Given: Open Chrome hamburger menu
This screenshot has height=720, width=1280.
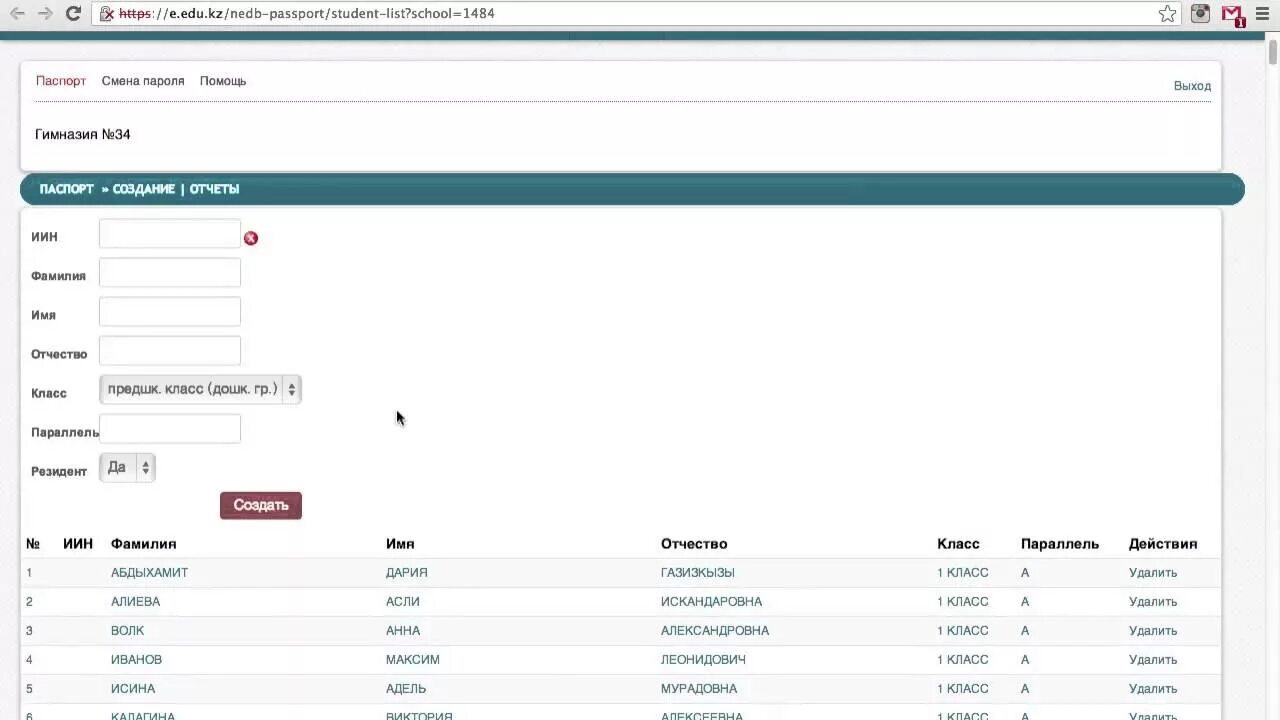Looking at the screenshot, I should click(1262, 13).
